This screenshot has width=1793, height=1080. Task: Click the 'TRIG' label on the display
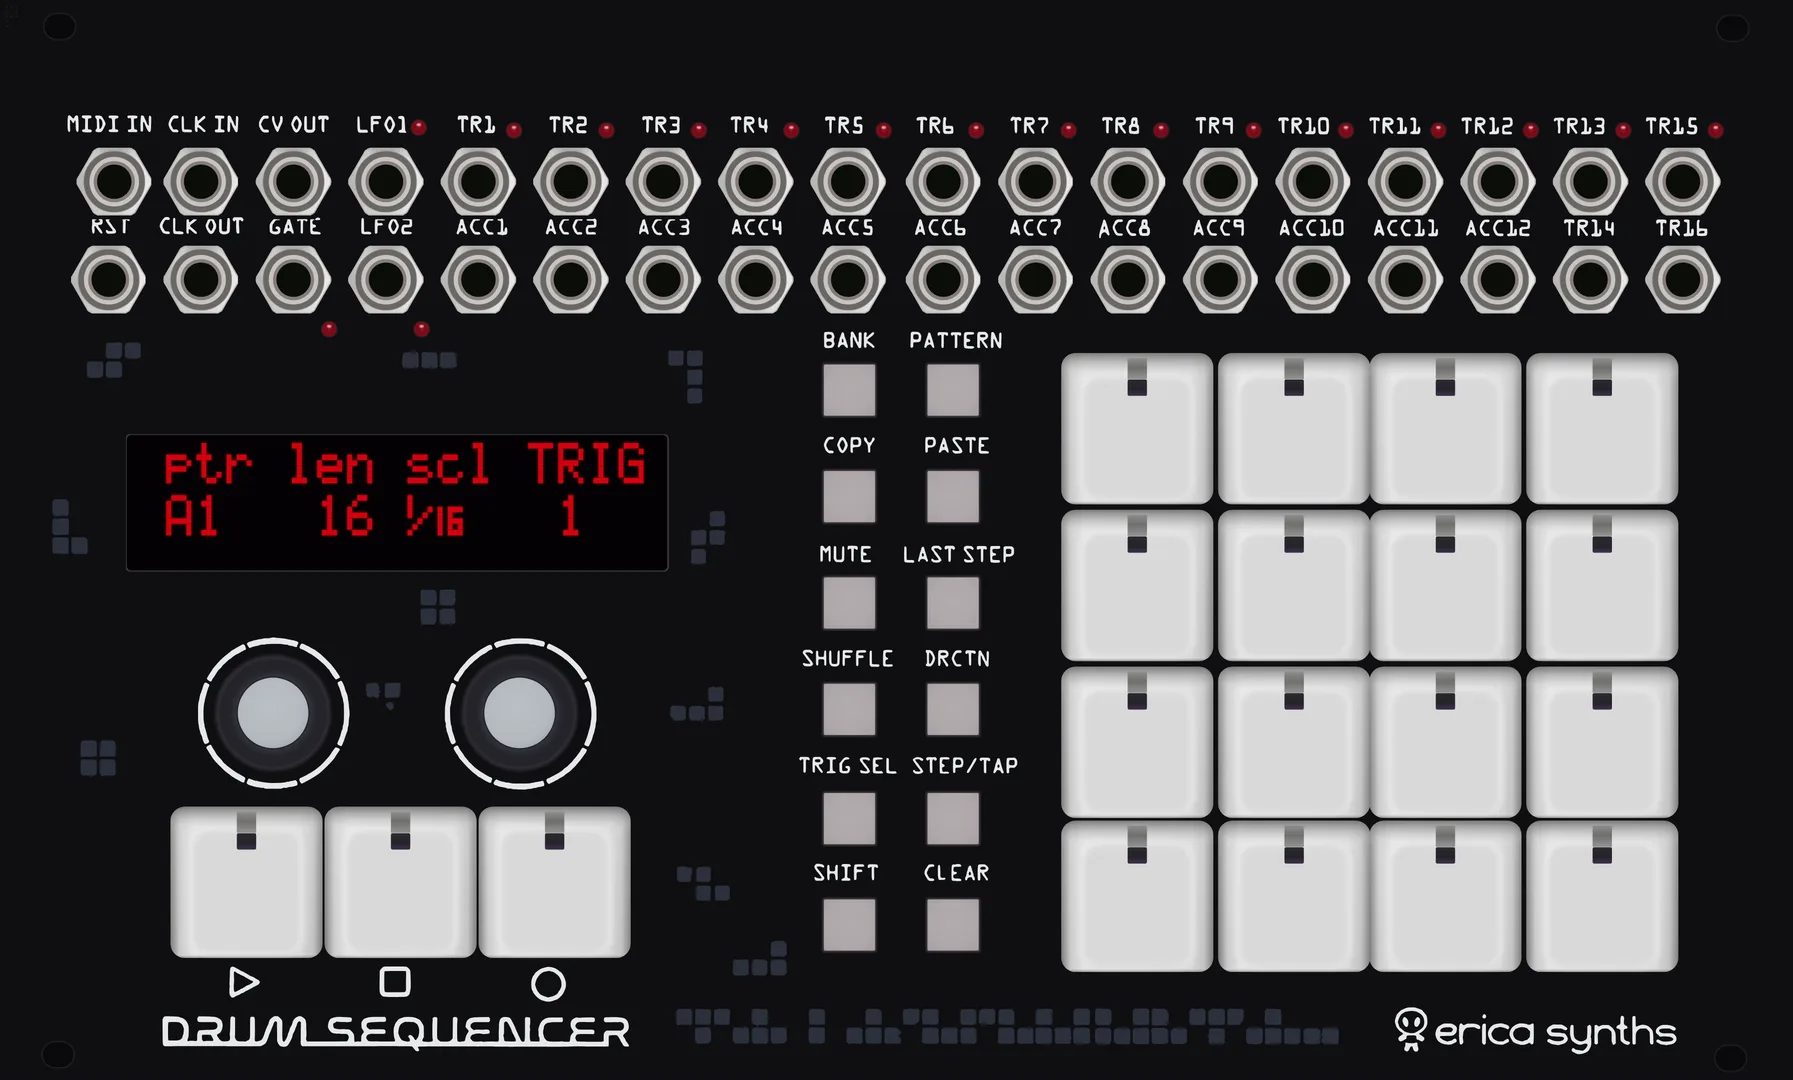pyautogui.click(x=587, y=464)
